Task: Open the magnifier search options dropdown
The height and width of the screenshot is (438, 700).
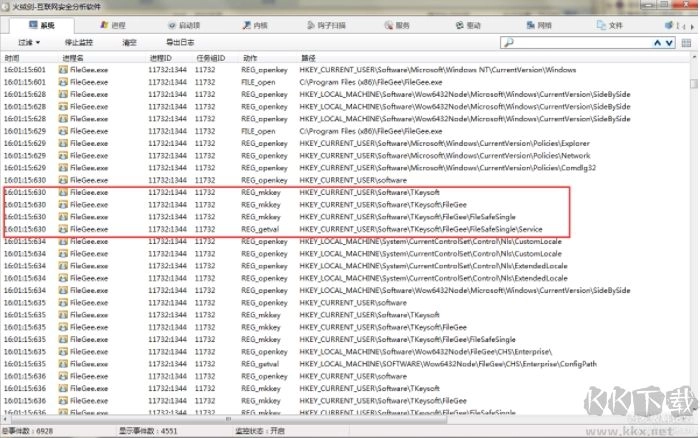Action: [509, 44]
